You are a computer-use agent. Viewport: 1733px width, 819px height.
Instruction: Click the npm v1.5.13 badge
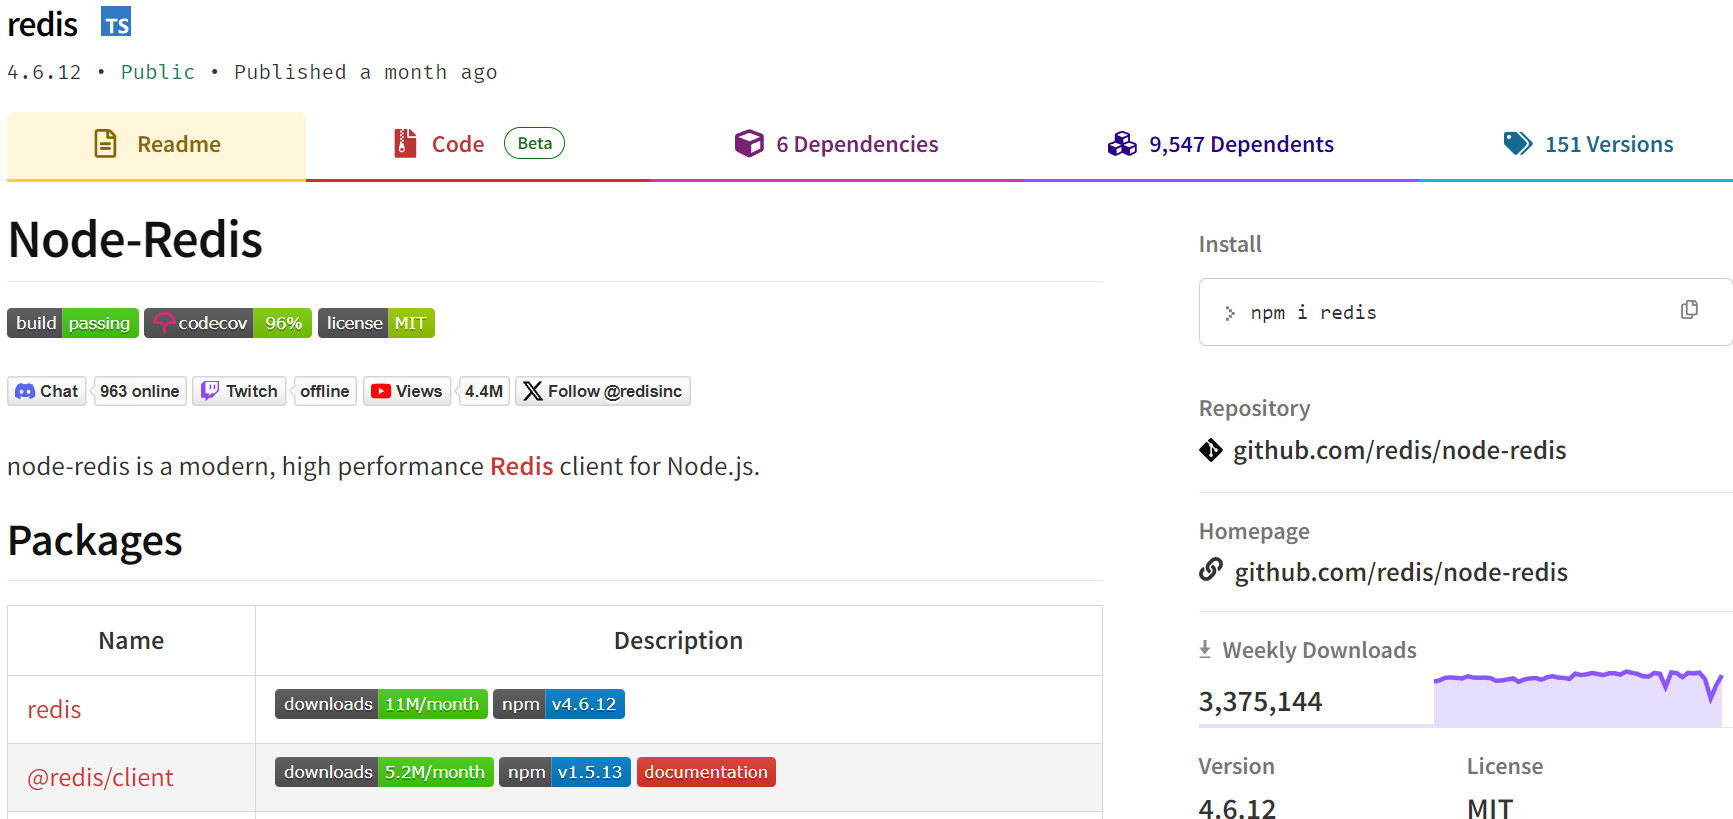pyautogui.click(x=565, y=772)
